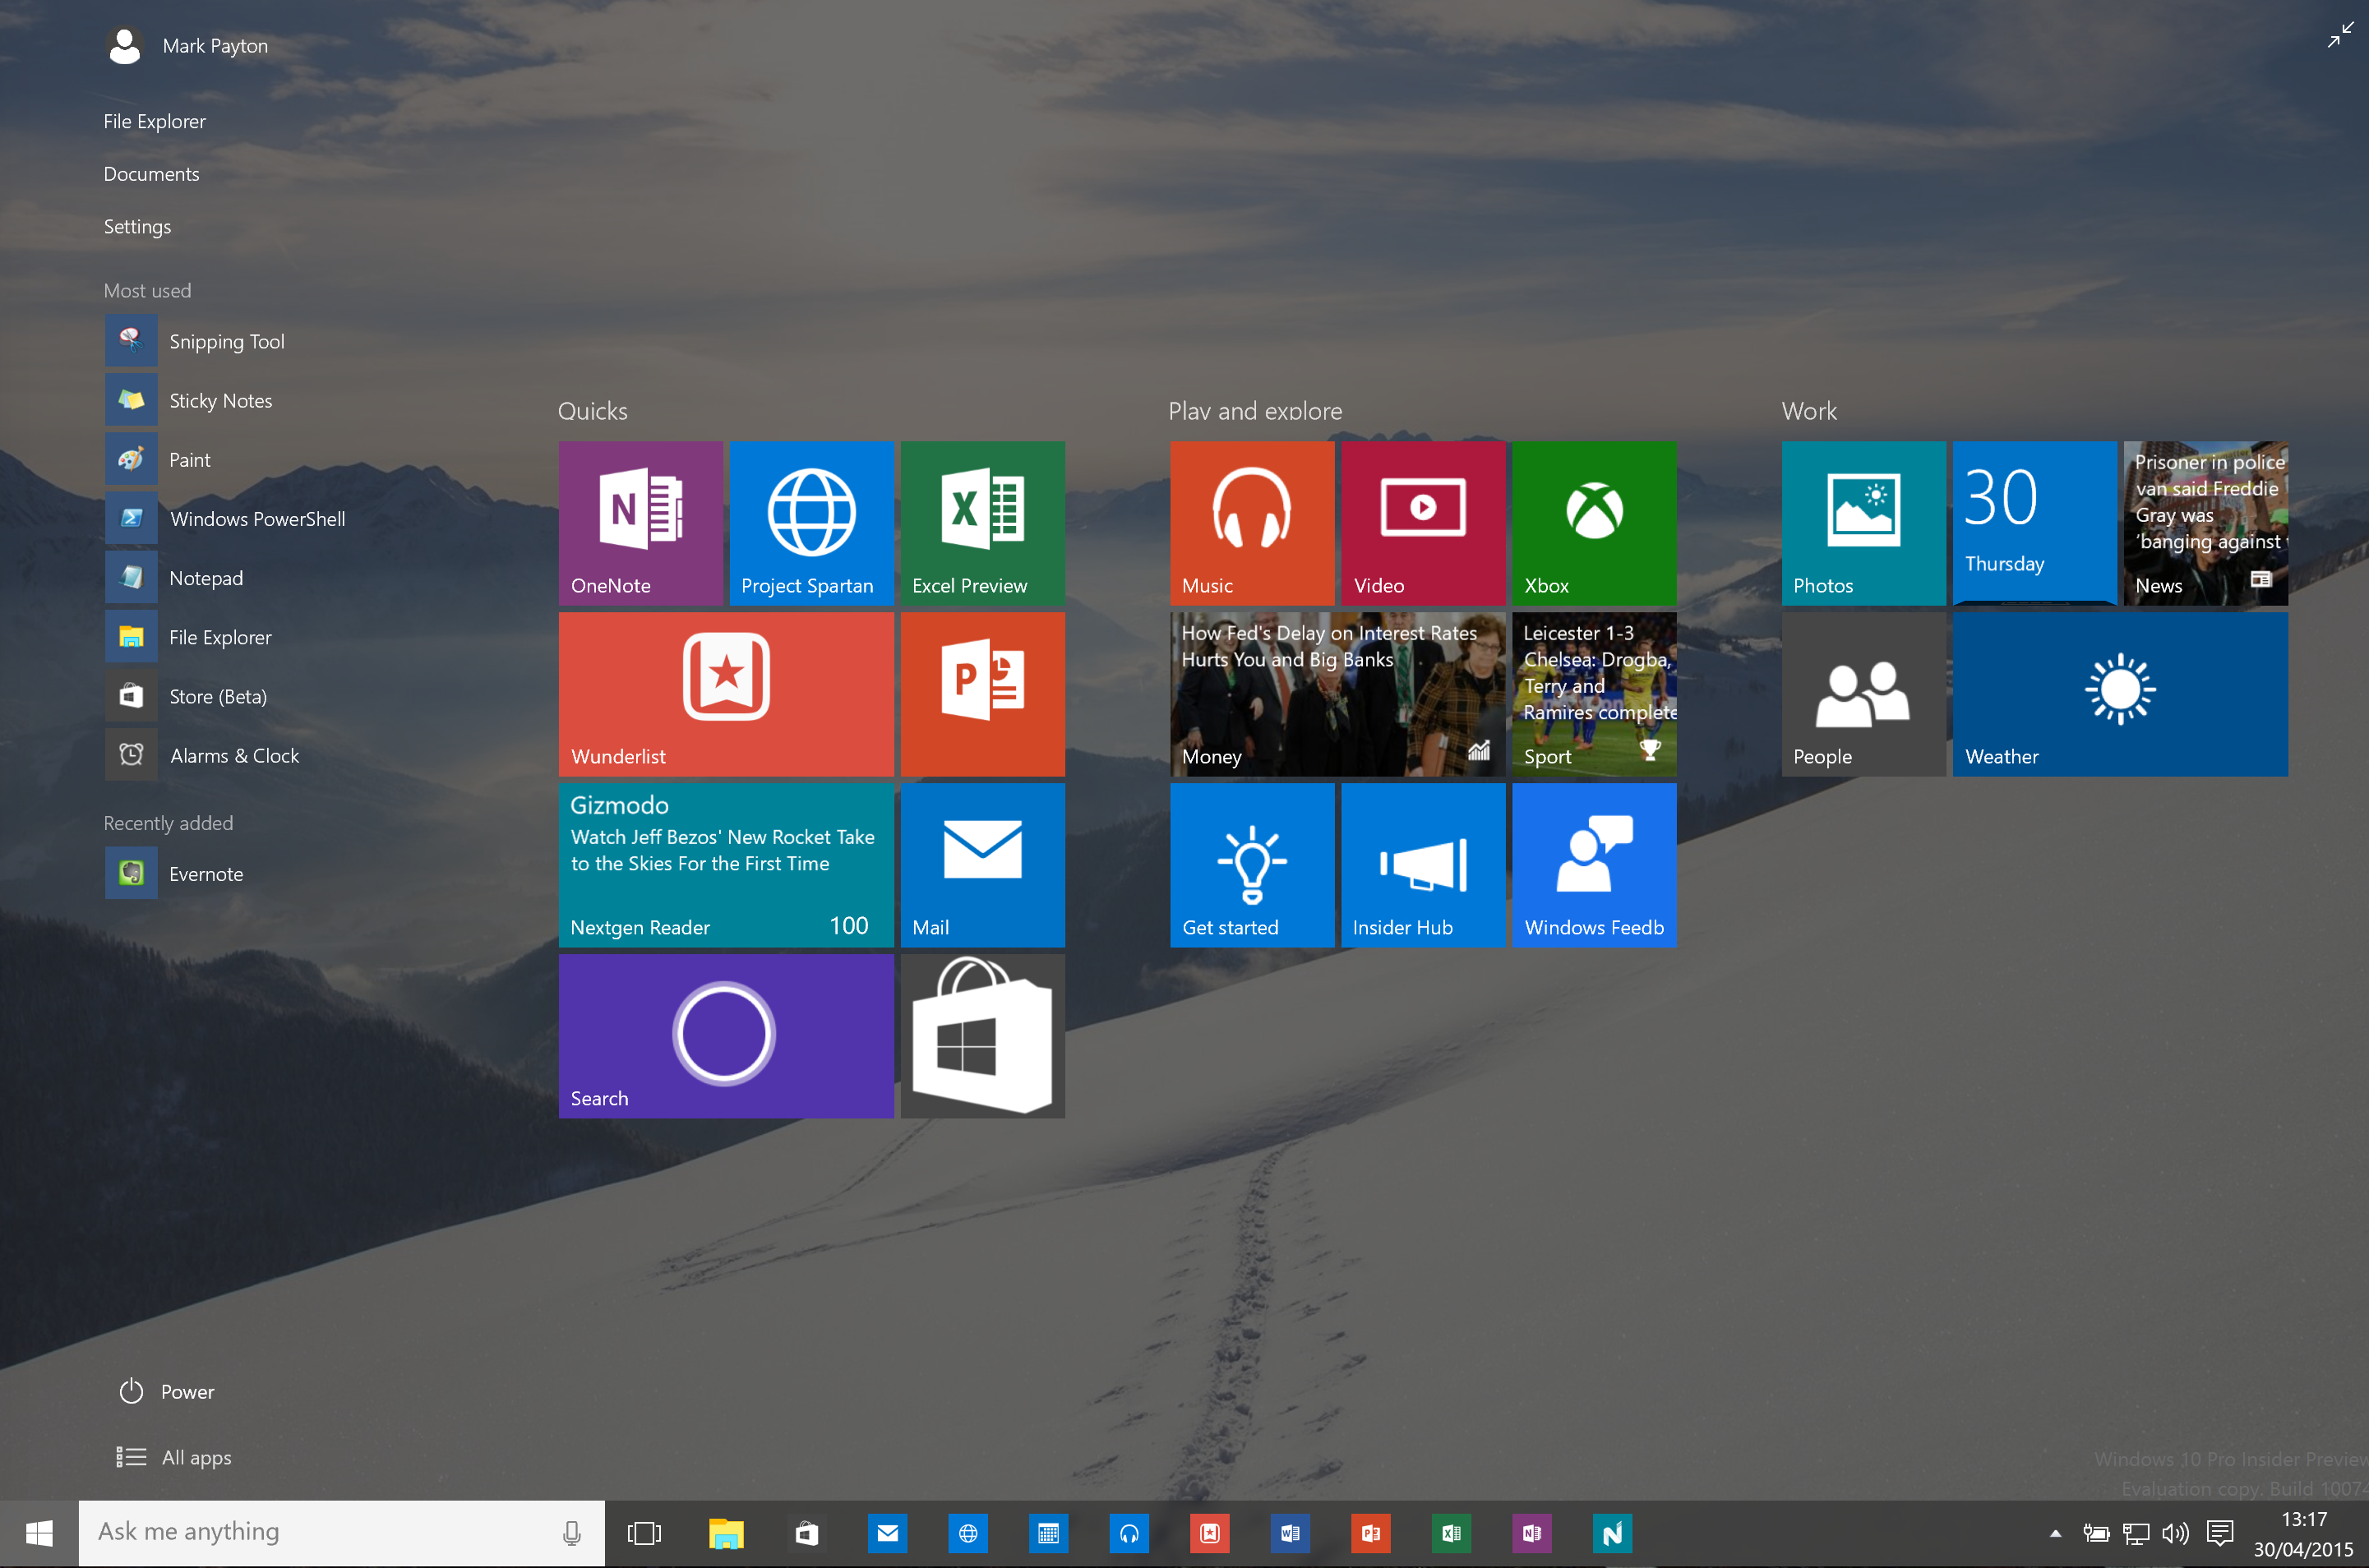Open the Sport news tile
The image size is (2369, 1568).
click(1594, 694)
